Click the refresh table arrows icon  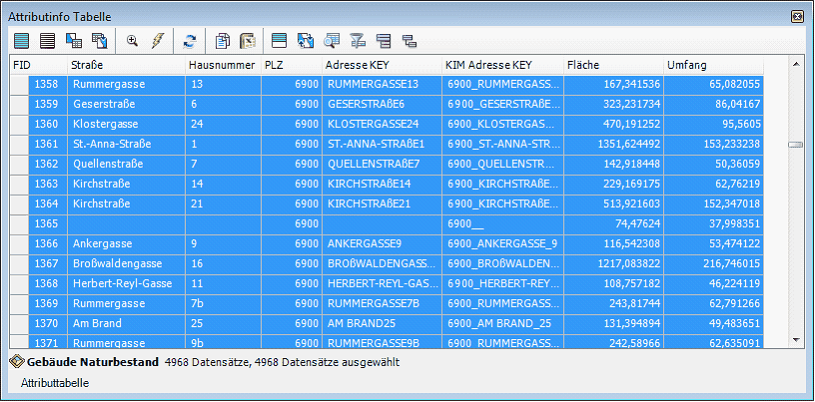(x=189, y=41)
